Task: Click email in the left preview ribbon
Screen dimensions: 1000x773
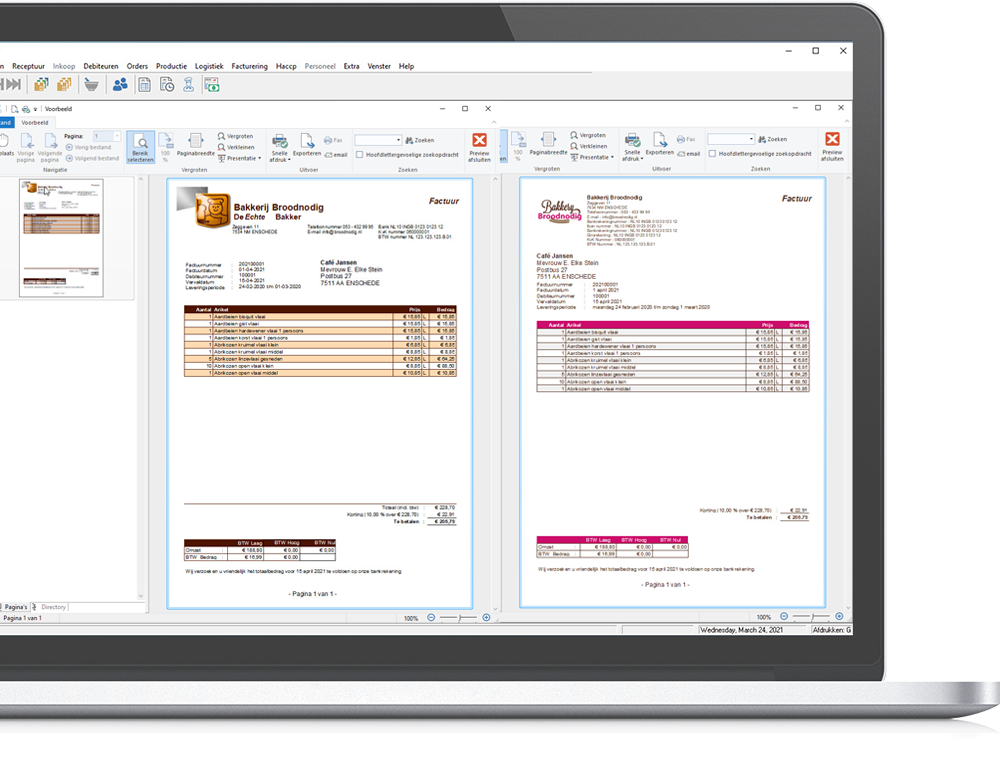Action: click(336, 154)
